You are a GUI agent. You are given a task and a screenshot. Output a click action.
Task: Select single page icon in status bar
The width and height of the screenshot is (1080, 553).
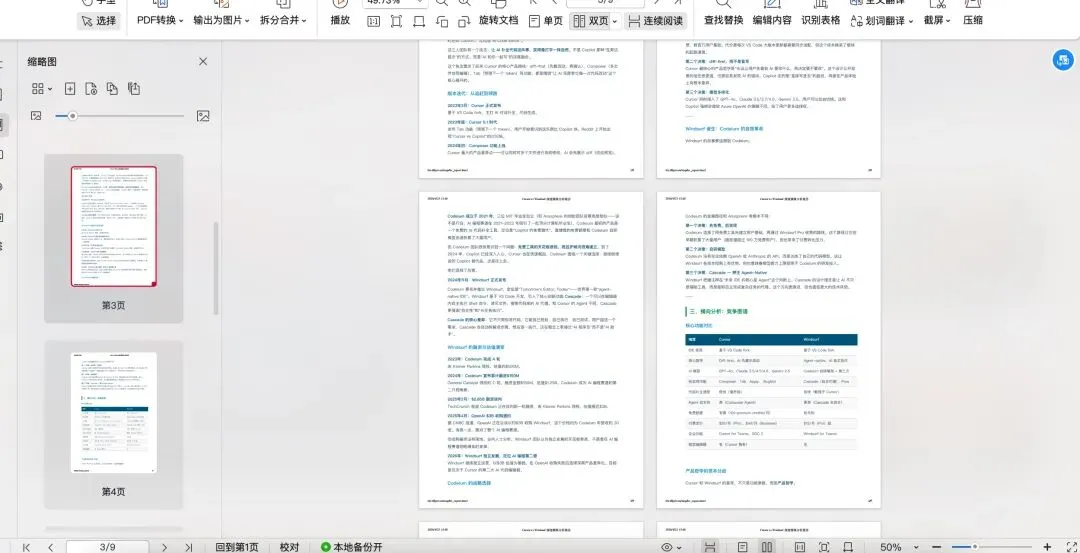coord(742,547)
